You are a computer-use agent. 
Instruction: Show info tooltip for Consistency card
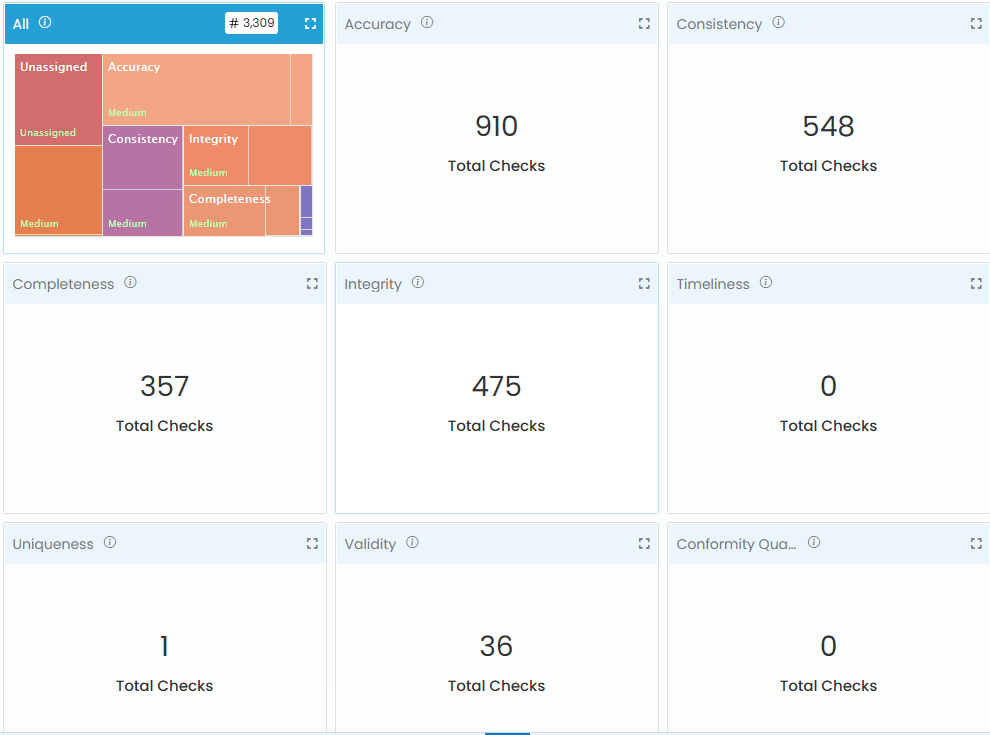click(x=778, y=23)
